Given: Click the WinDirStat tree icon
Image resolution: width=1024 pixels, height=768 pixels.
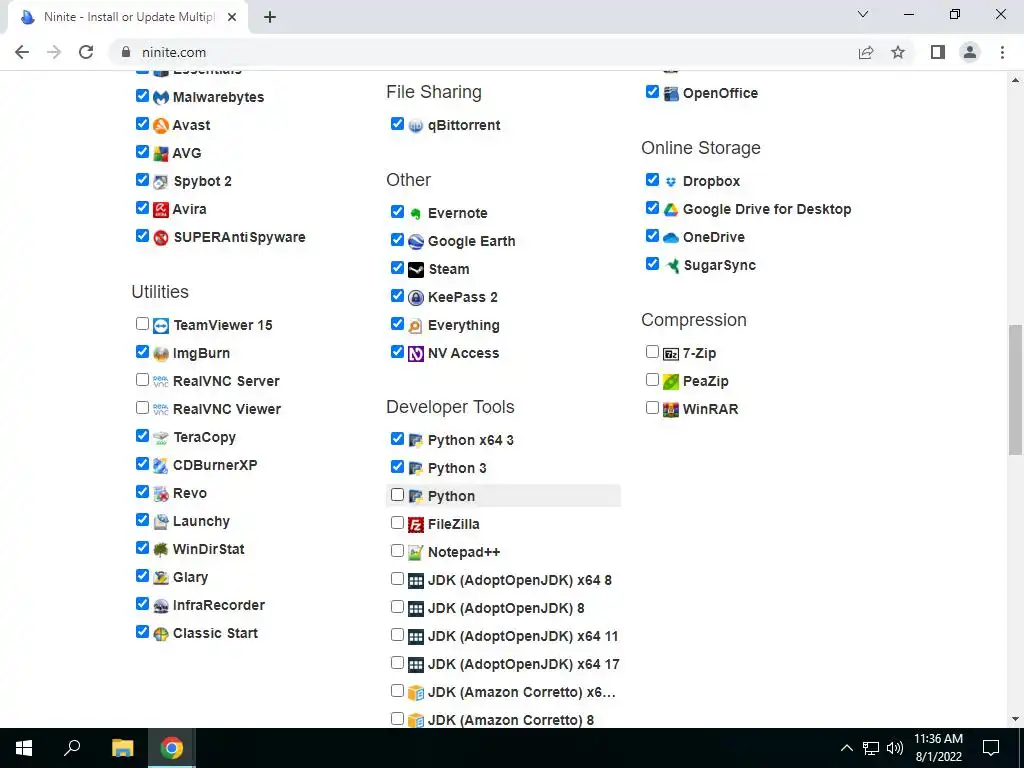Looking at the screenshot, I should point(161,549).
